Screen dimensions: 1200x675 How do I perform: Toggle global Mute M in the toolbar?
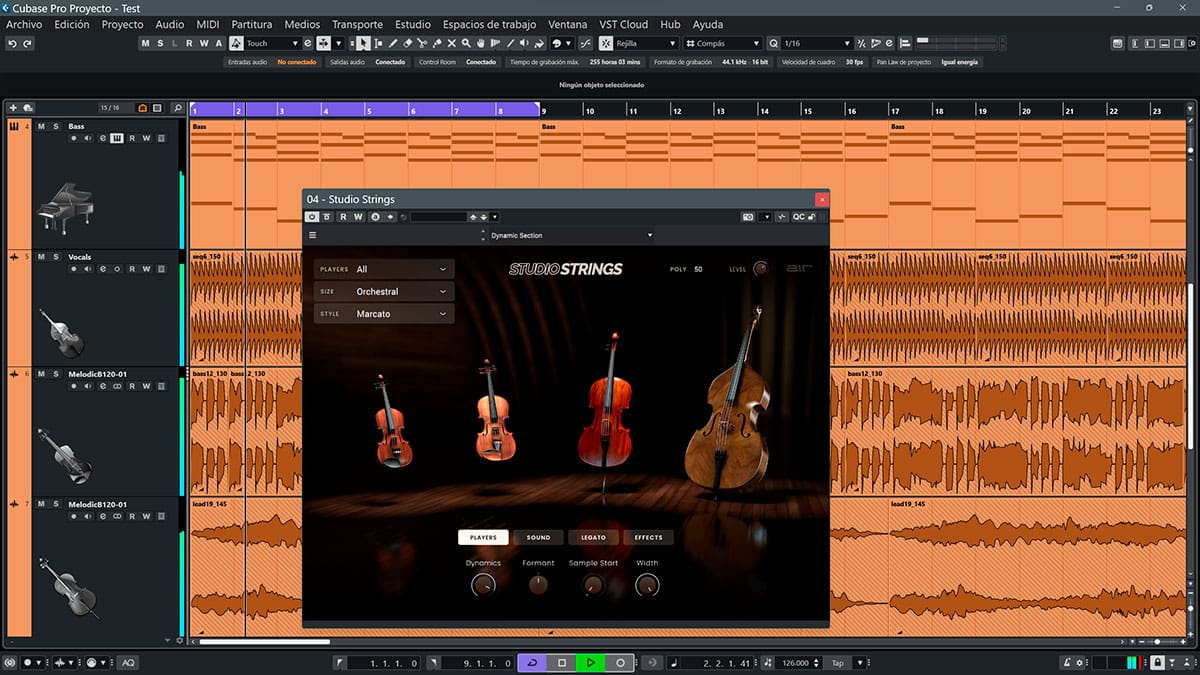tap(146, 43)
